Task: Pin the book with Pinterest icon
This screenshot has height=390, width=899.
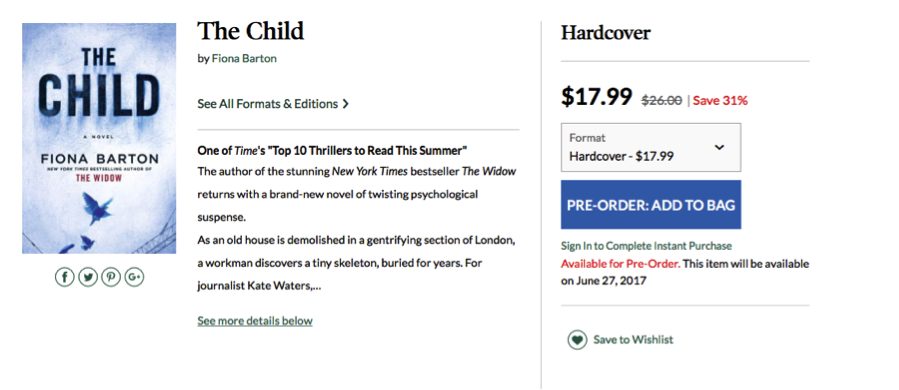Action: [111, 278]
